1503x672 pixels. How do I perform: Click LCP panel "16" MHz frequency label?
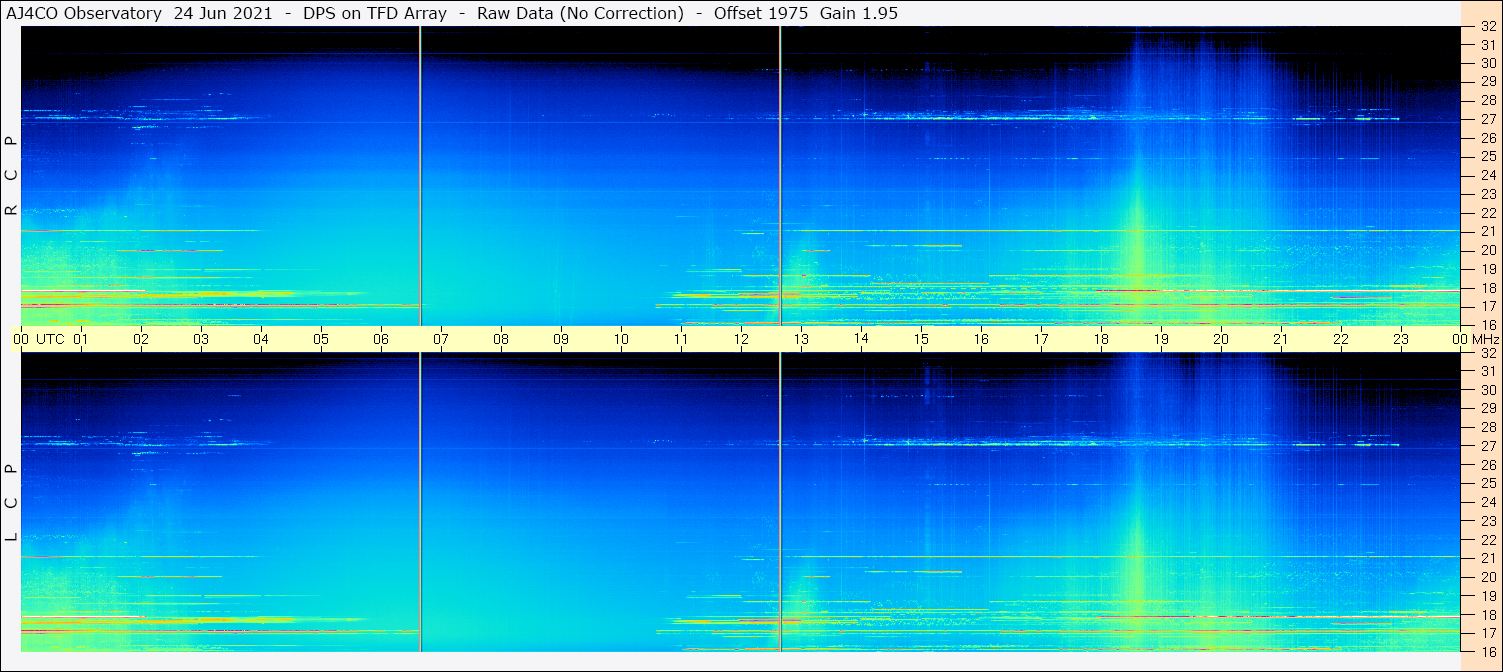[x=1487, y=651]
